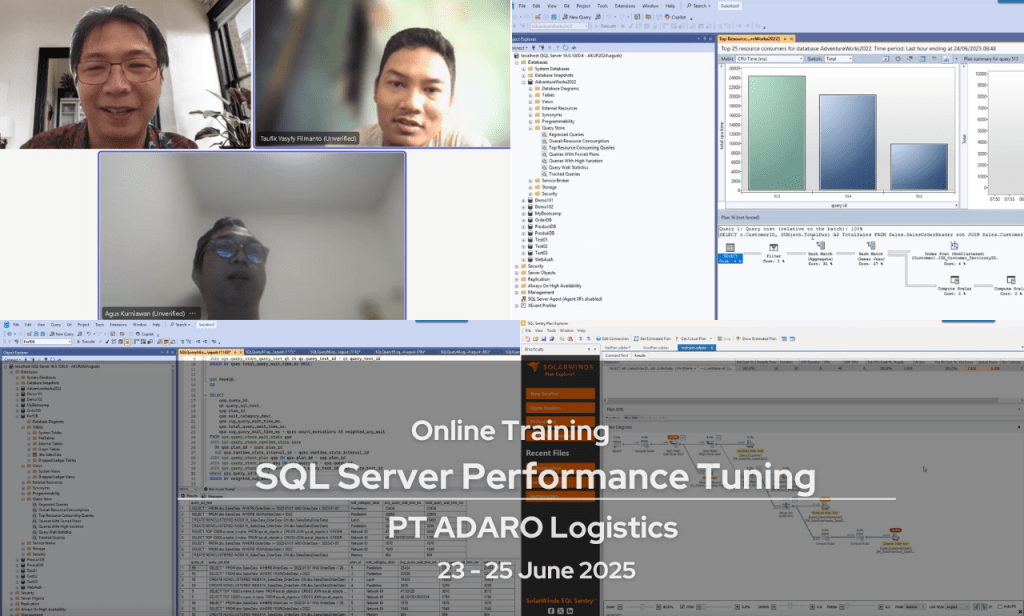Click the Get Actual Plan button

[694, 339]
